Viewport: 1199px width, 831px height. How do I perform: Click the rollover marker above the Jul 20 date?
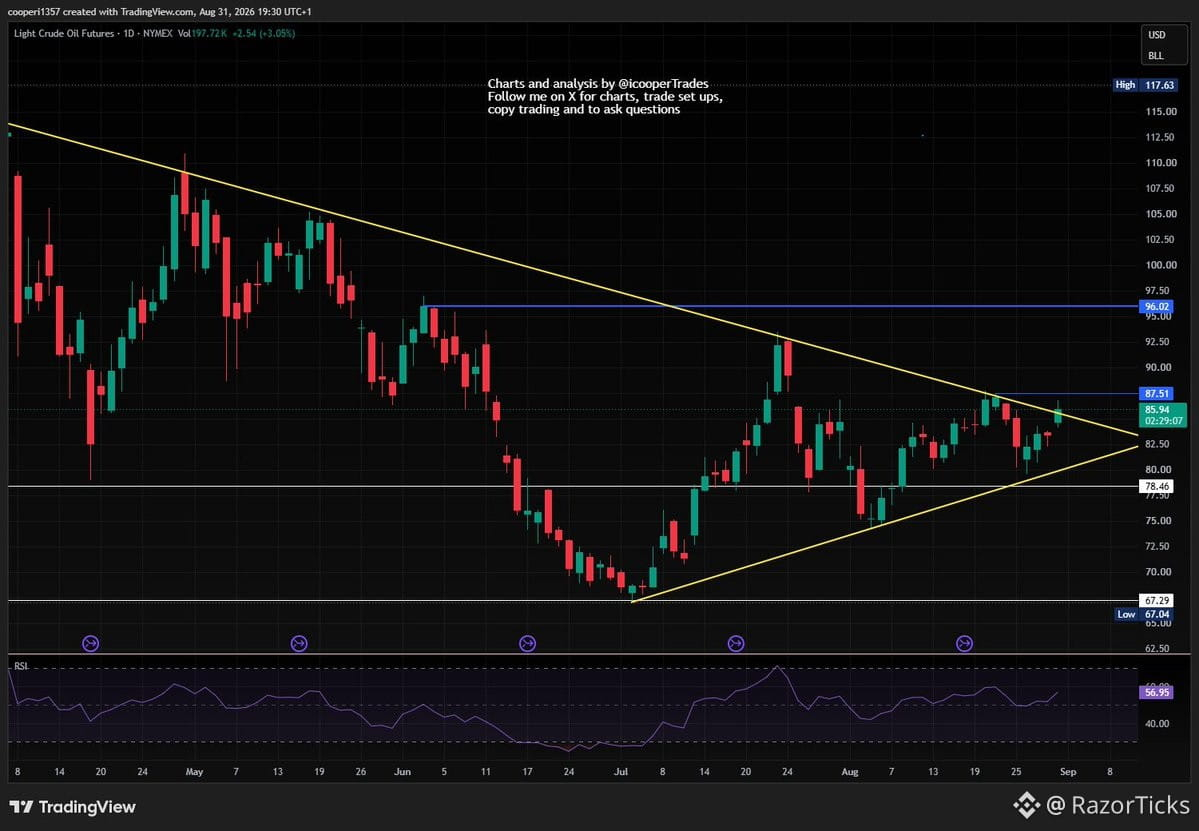(736, 644)
